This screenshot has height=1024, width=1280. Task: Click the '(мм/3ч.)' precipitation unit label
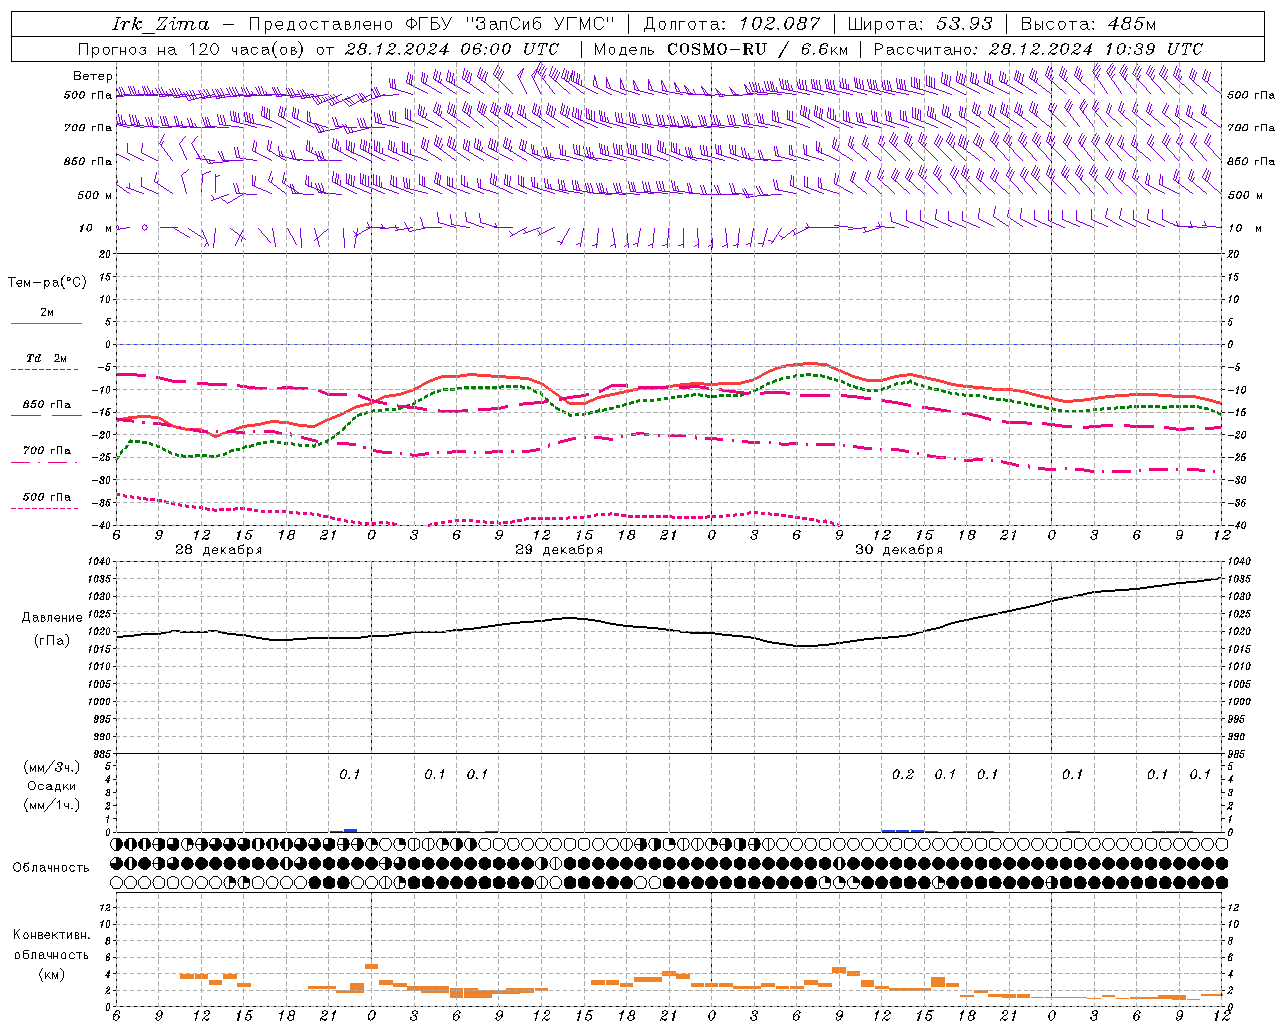click(x=52, y=767)
